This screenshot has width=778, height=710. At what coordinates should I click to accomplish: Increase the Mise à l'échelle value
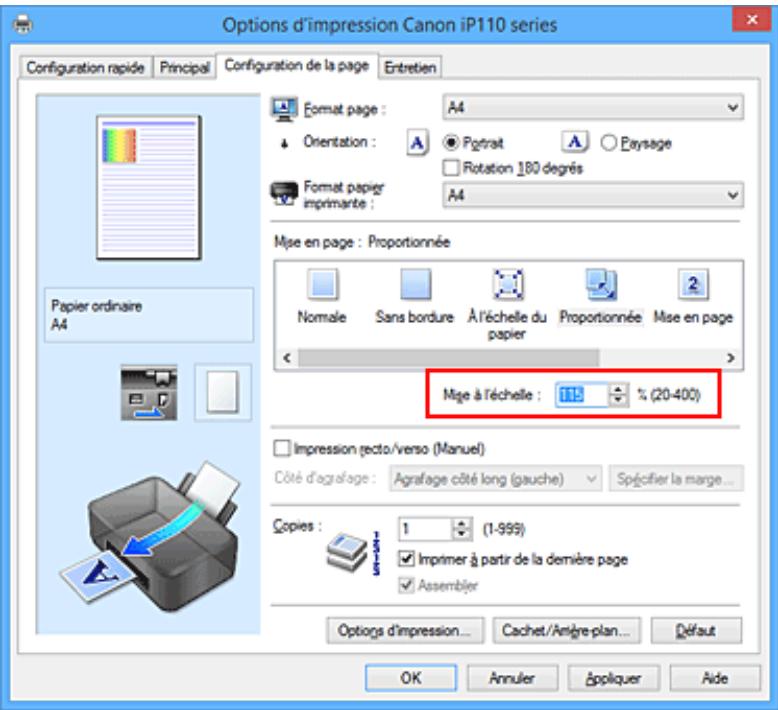tap(618, 389)
